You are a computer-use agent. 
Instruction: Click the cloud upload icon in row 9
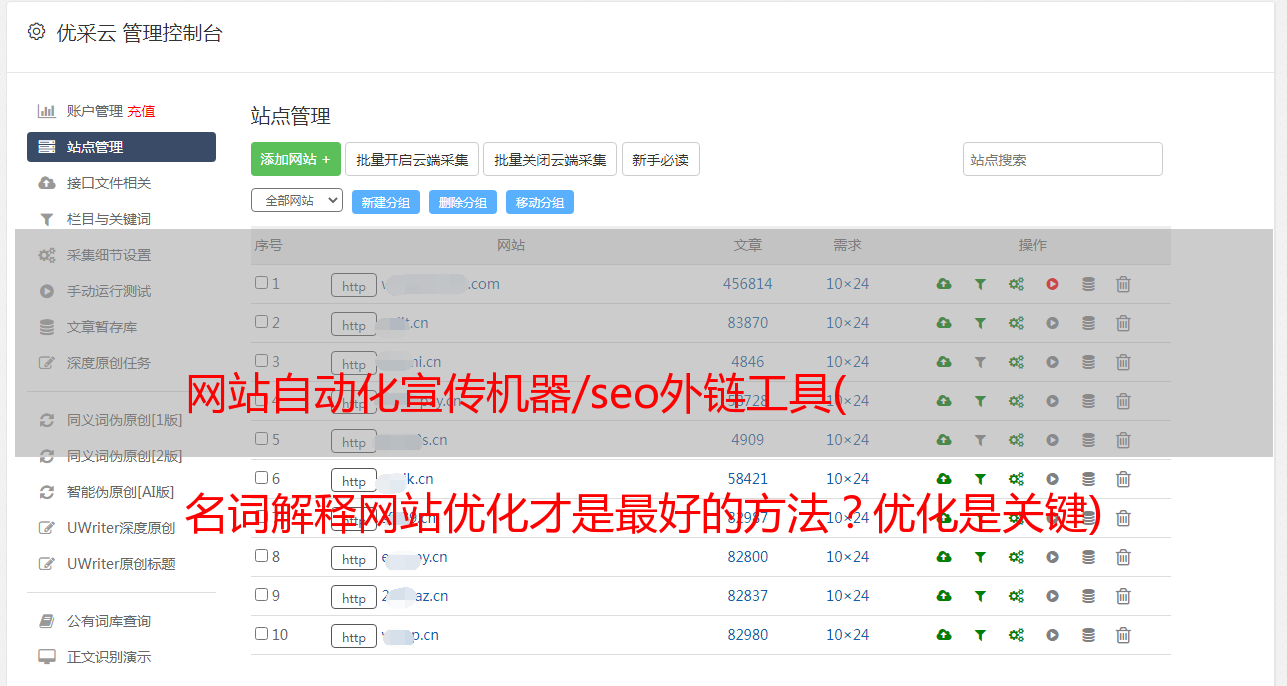tap(944, 596)
